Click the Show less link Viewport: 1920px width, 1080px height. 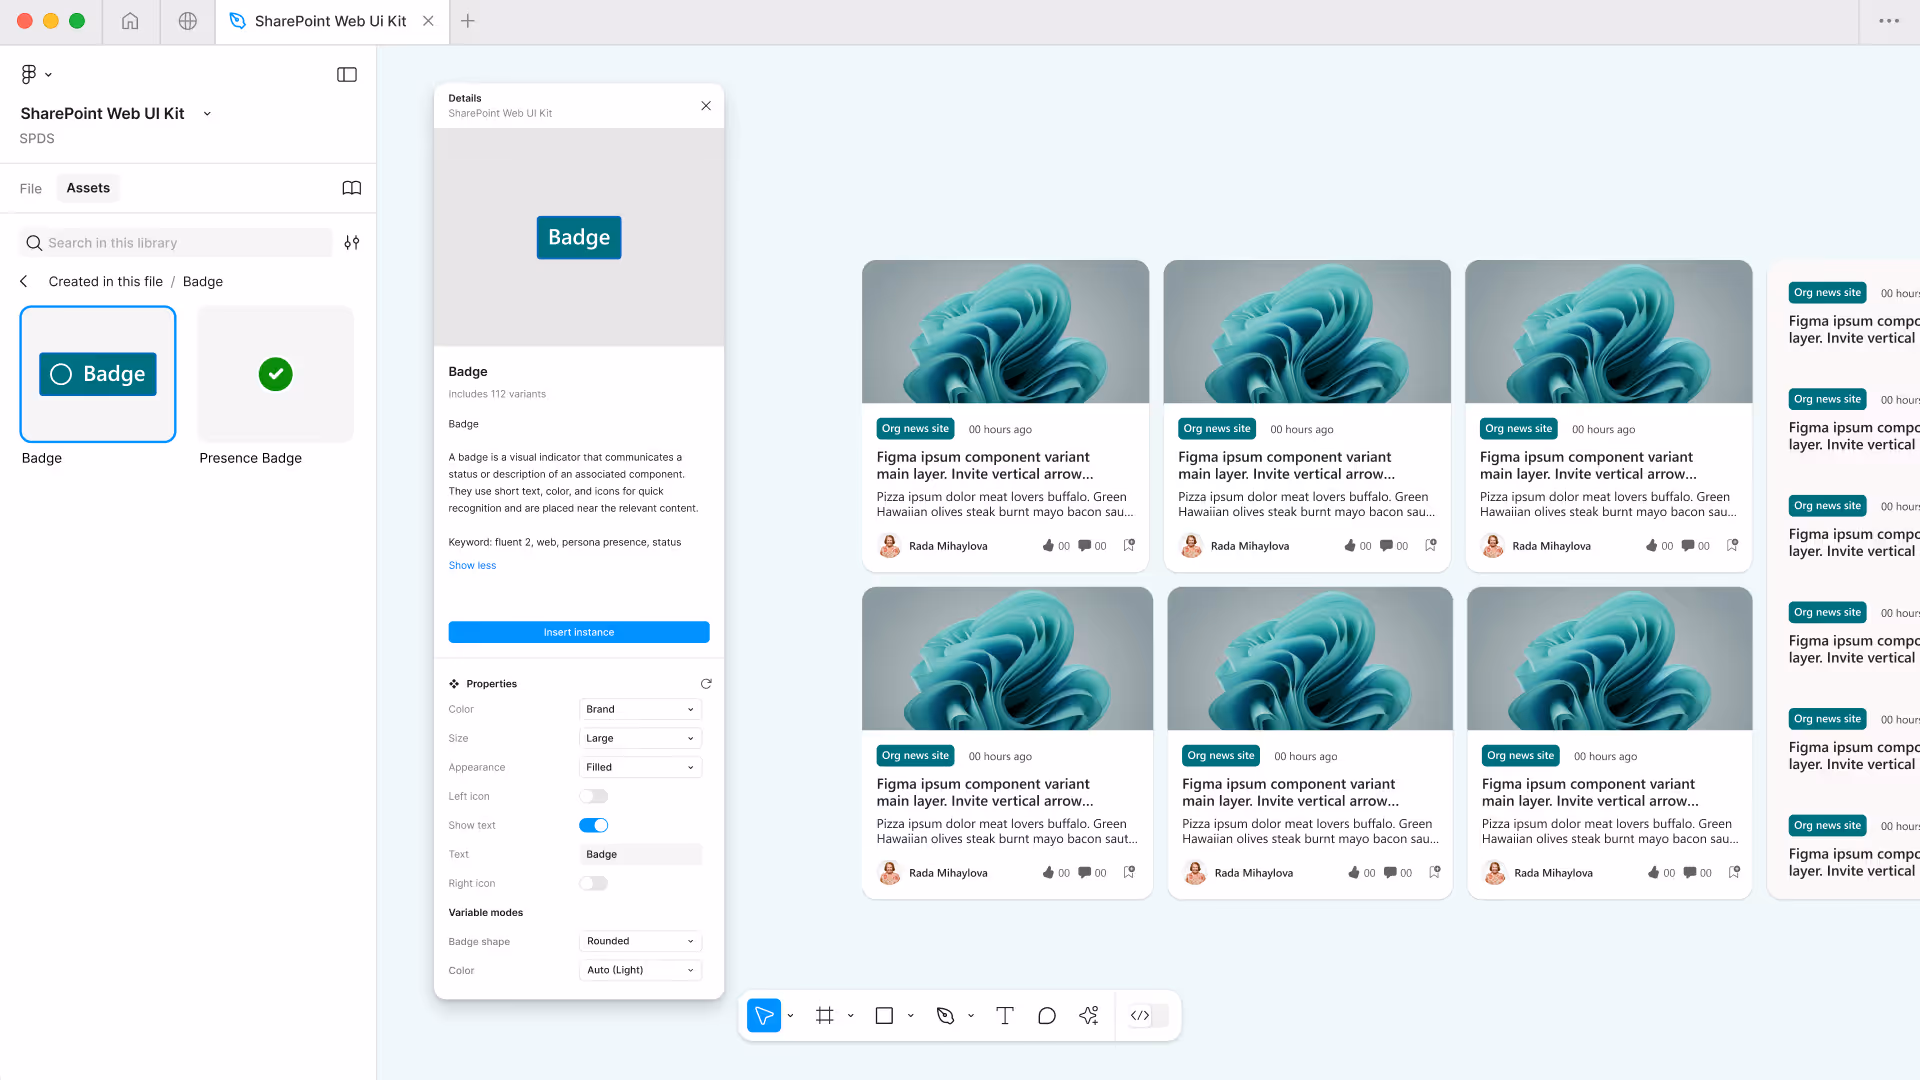click(471, 565)
